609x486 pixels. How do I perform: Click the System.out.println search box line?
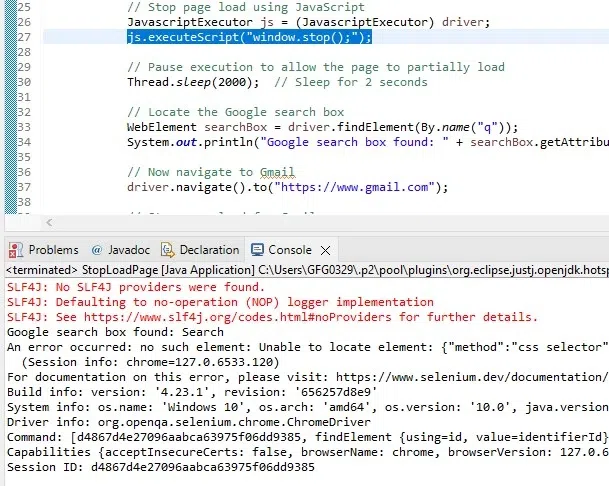click(368, 142)
